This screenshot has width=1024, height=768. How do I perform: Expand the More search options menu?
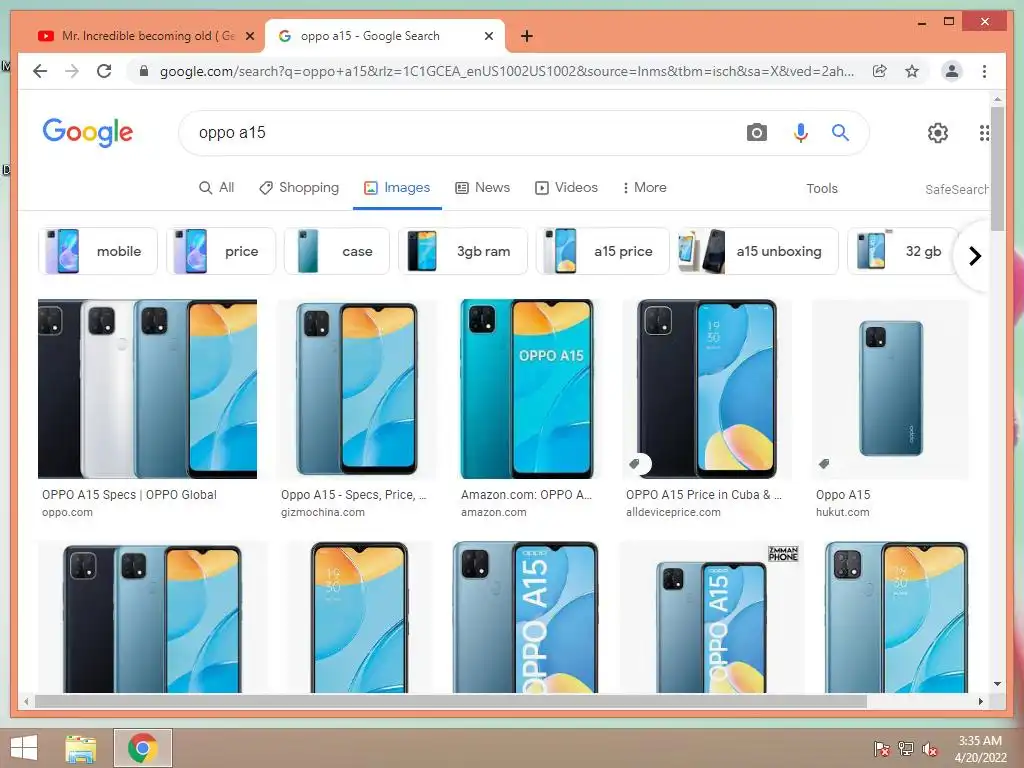click(644, 187)
